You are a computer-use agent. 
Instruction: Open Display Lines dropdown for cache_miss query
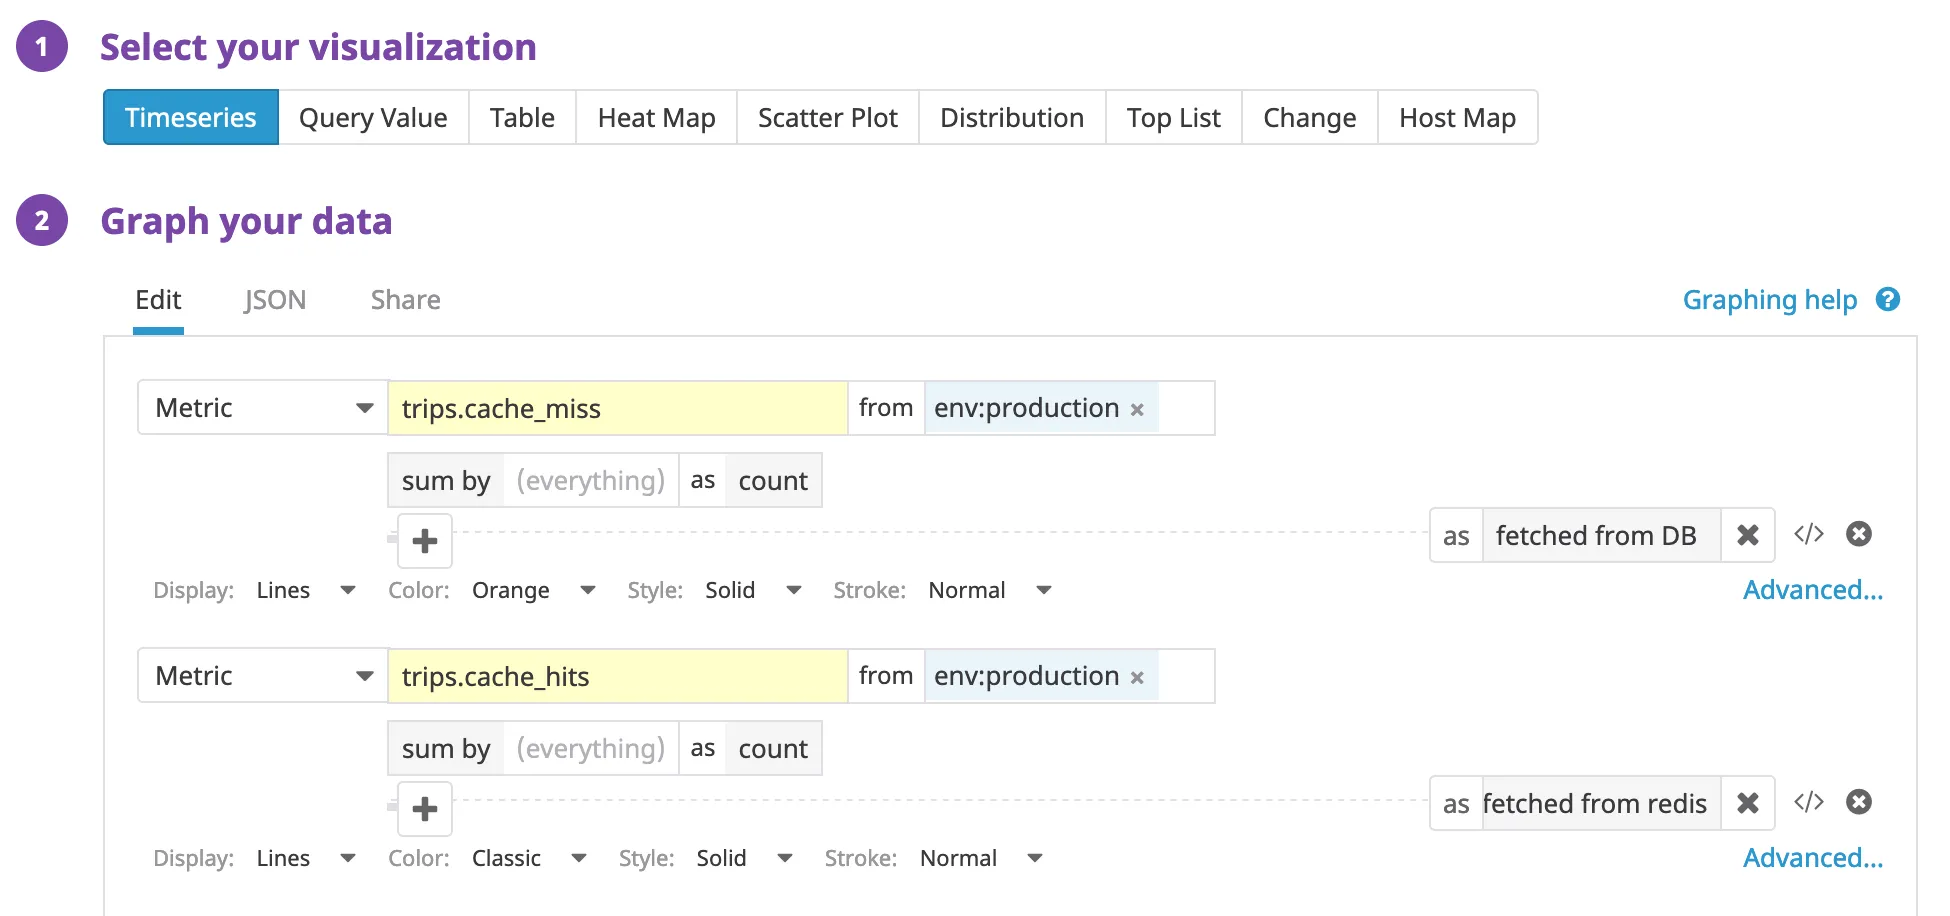305,590
